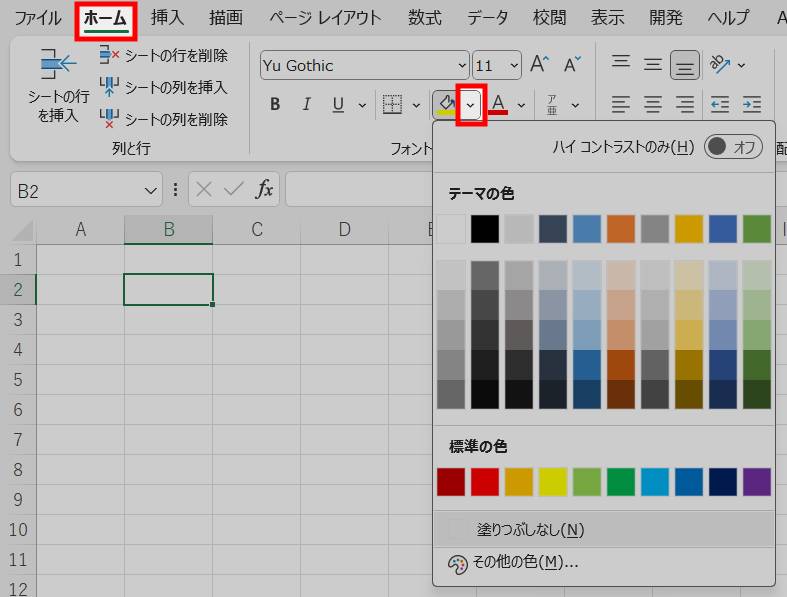Center text horizontally
This screenshot has height=597, width=787.
(652, 104)
